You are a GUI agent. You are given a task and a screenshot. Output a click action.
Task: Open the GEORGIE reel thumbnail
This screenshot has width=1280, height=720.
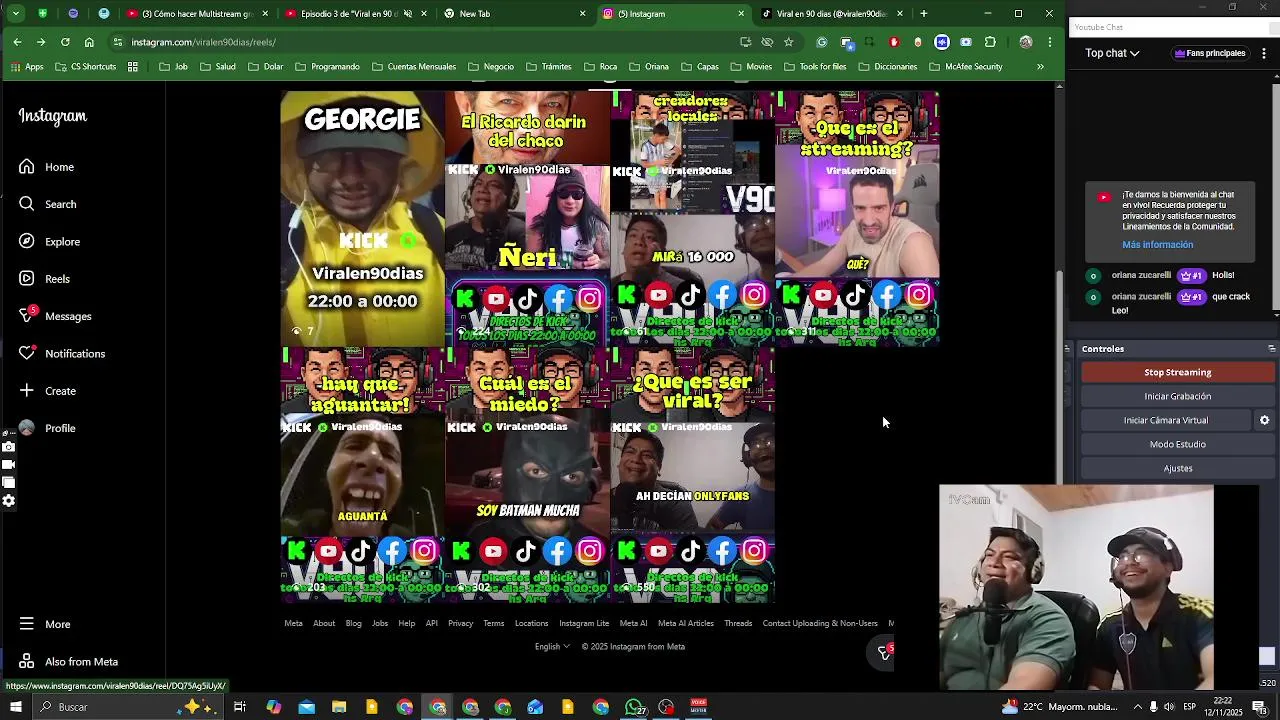pyautogui.click(x=362, y=218)
